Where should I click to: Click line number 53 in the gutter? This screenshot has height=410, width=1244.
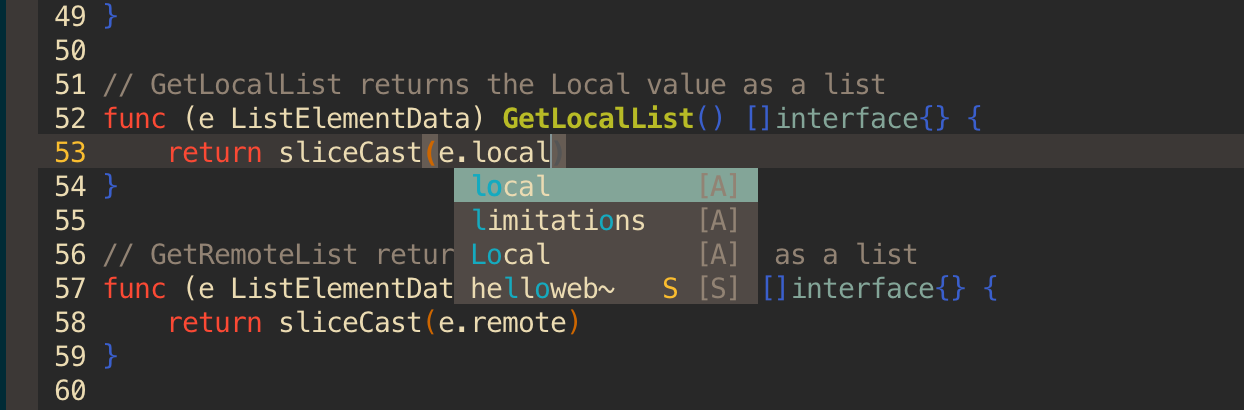[x=70, y=152]
